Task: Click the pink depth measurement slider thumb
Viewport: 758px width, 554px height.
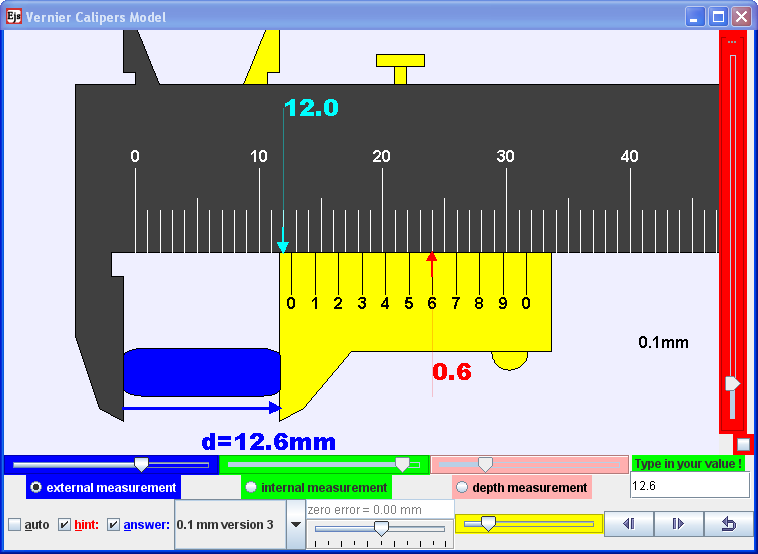Action: pyautogui.click(x=485, y=465)
